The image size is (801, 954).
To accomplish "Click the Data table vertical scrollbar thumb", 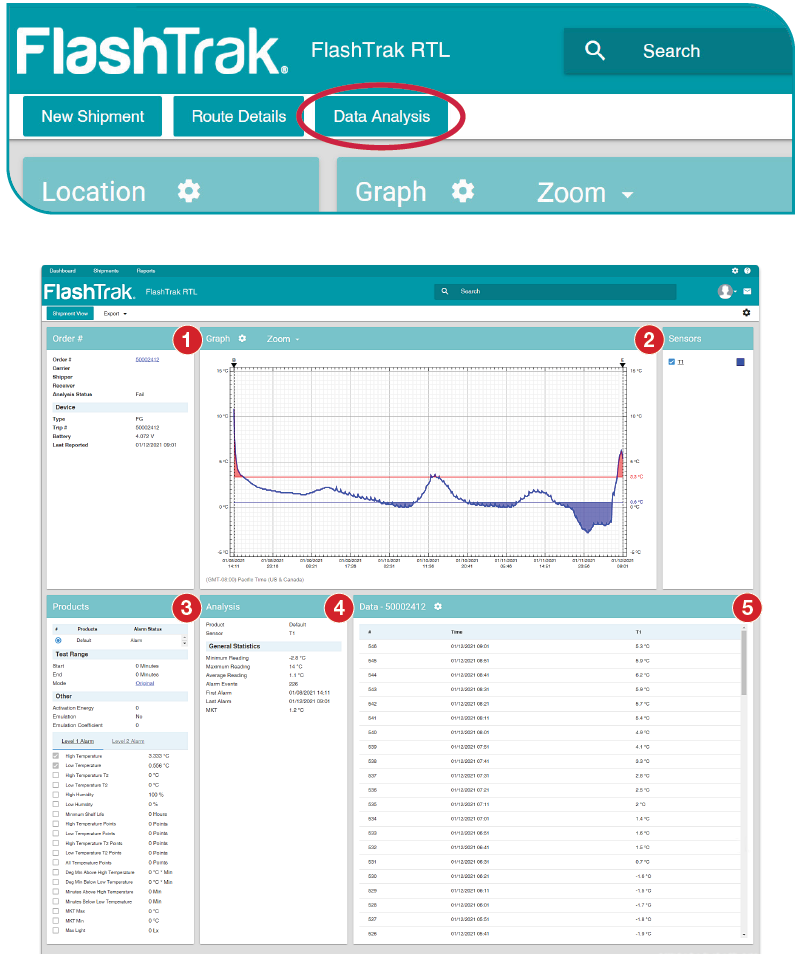I will (x=744, y=663).
